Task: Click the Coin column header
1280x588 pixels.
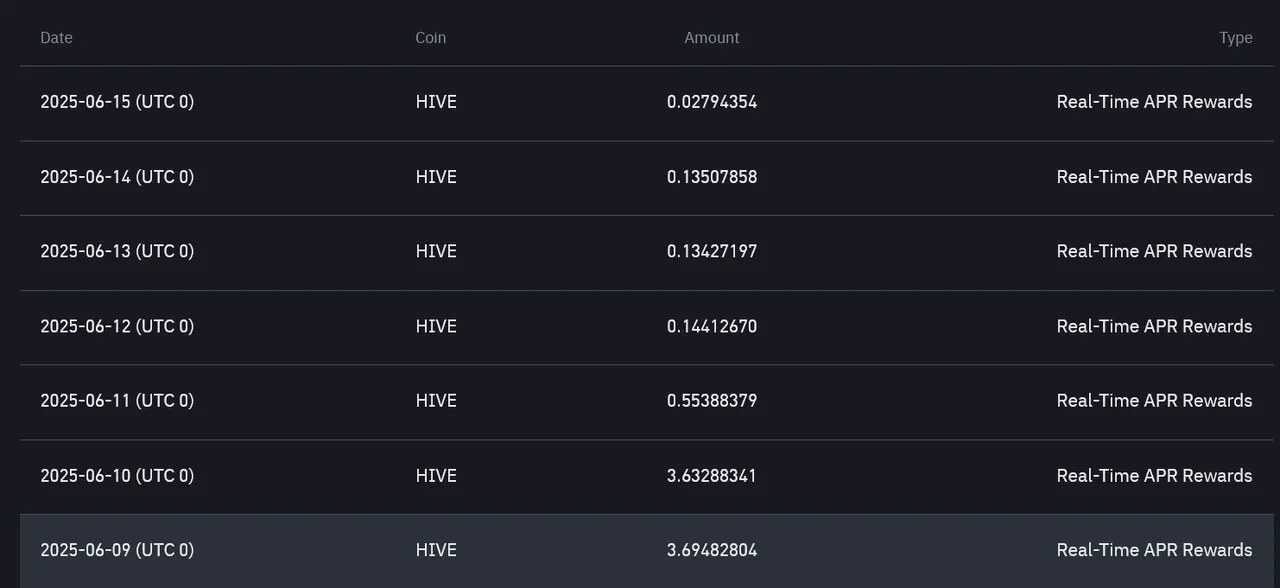Action: [x=431, y=38]
